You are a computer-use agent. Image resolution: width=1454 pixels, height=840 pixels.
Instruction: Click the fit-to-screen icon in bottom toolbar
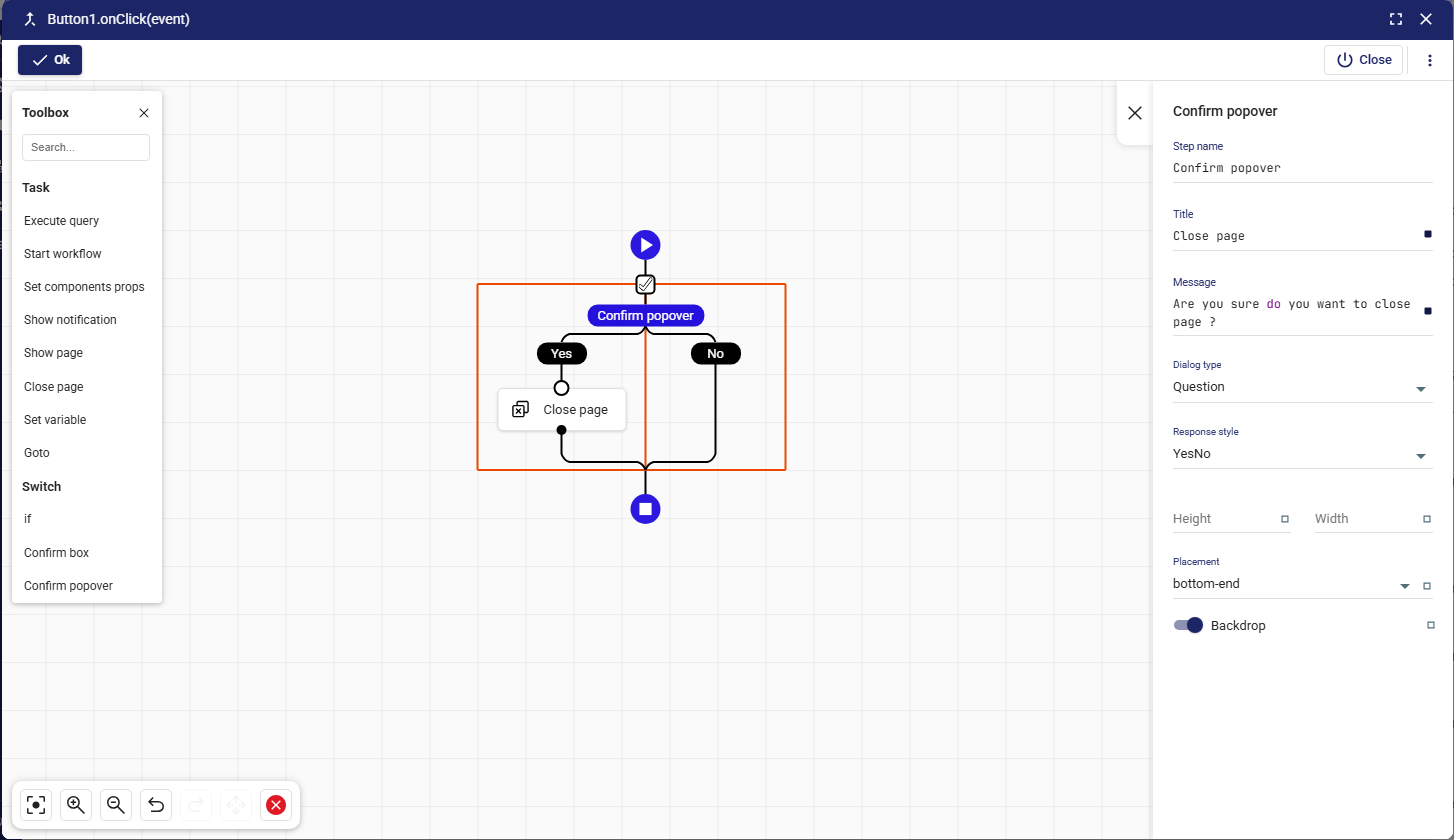tap(36, 805)
